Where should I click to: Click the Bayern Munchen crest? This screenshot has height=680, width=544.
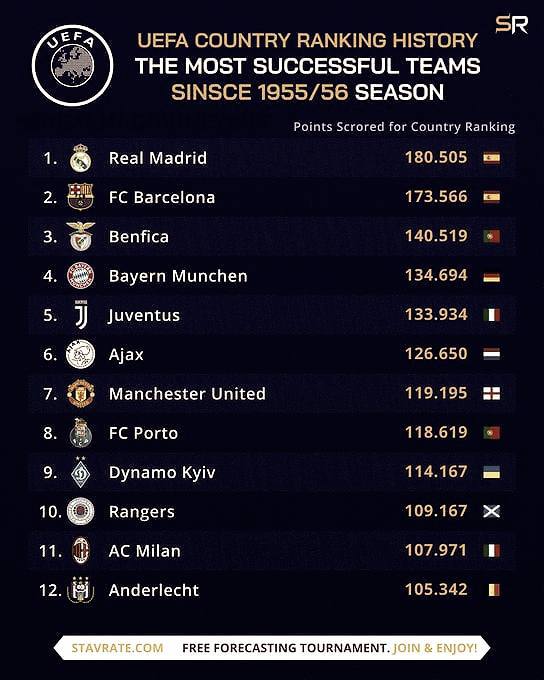click(81, 276)
